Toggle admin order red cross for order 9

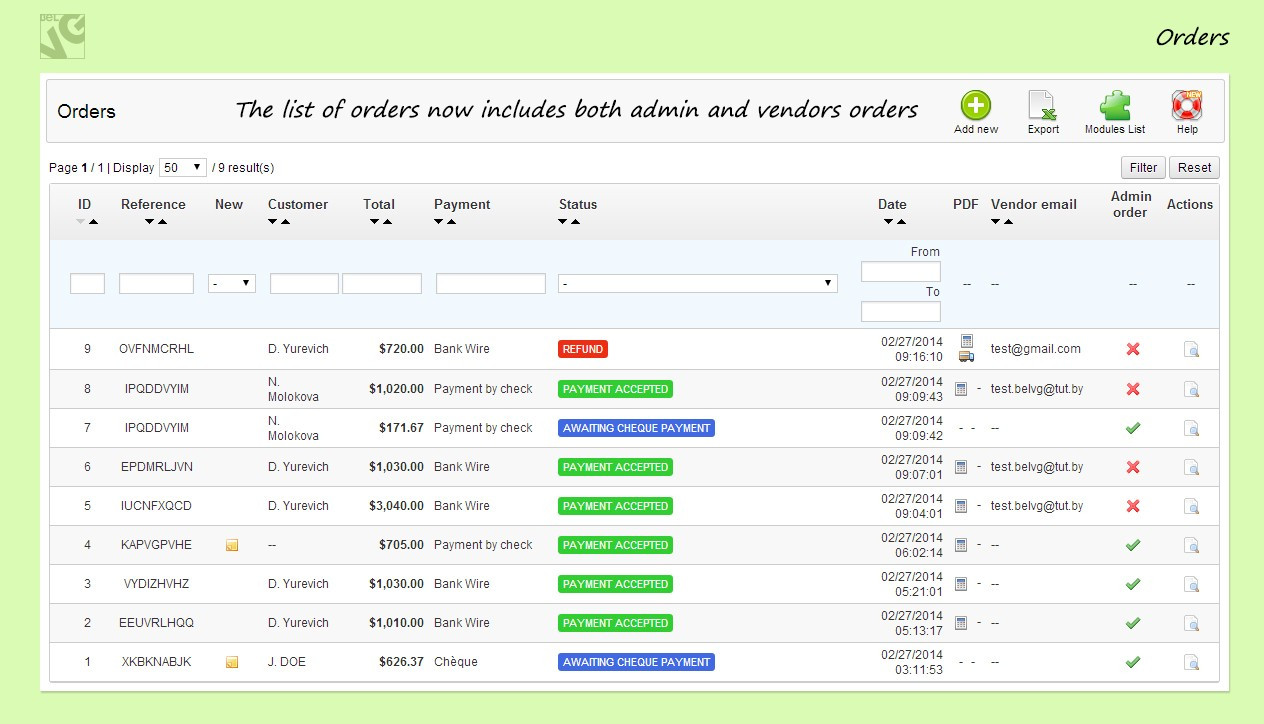pos(1132,349)
